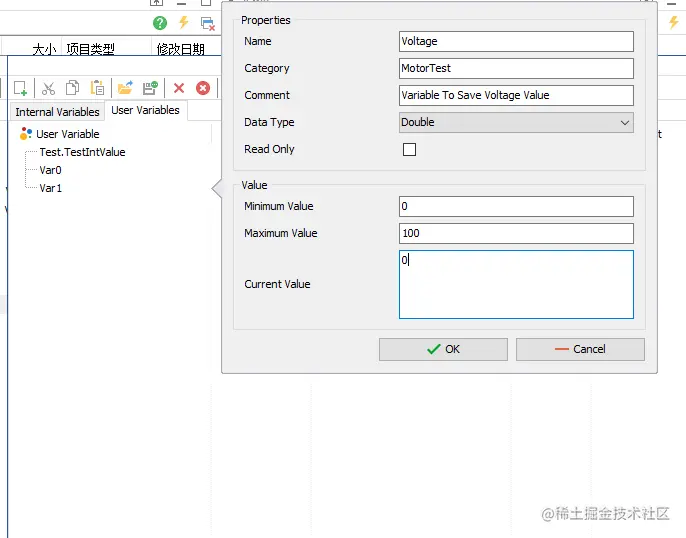
Task: Click the Cancel button
Action: tap(580, 349)
